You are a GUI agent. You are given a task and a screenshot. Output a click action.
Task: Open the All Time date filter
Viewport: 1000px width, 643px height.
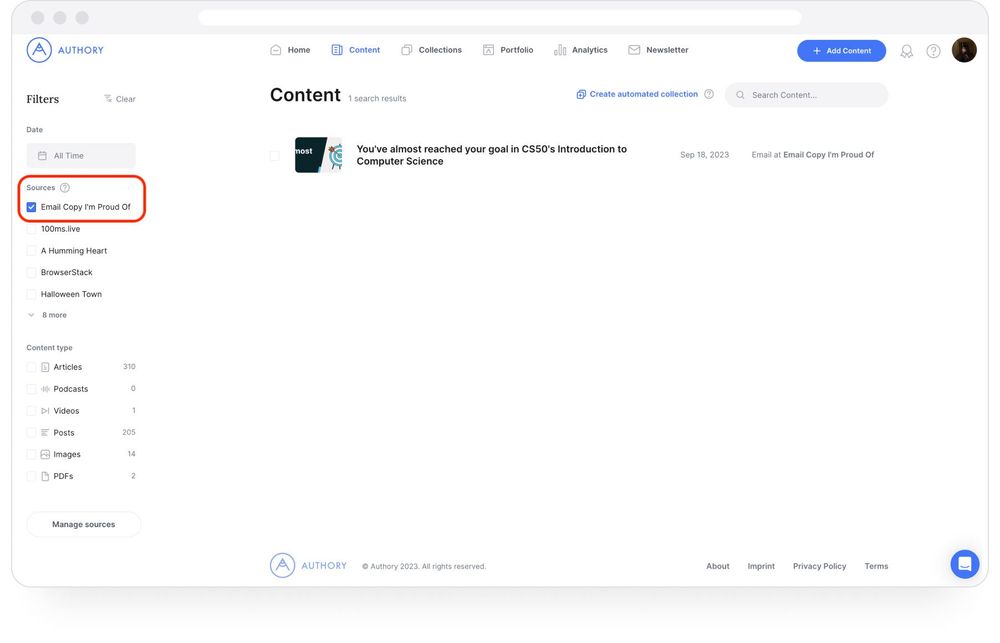[81, 155]
